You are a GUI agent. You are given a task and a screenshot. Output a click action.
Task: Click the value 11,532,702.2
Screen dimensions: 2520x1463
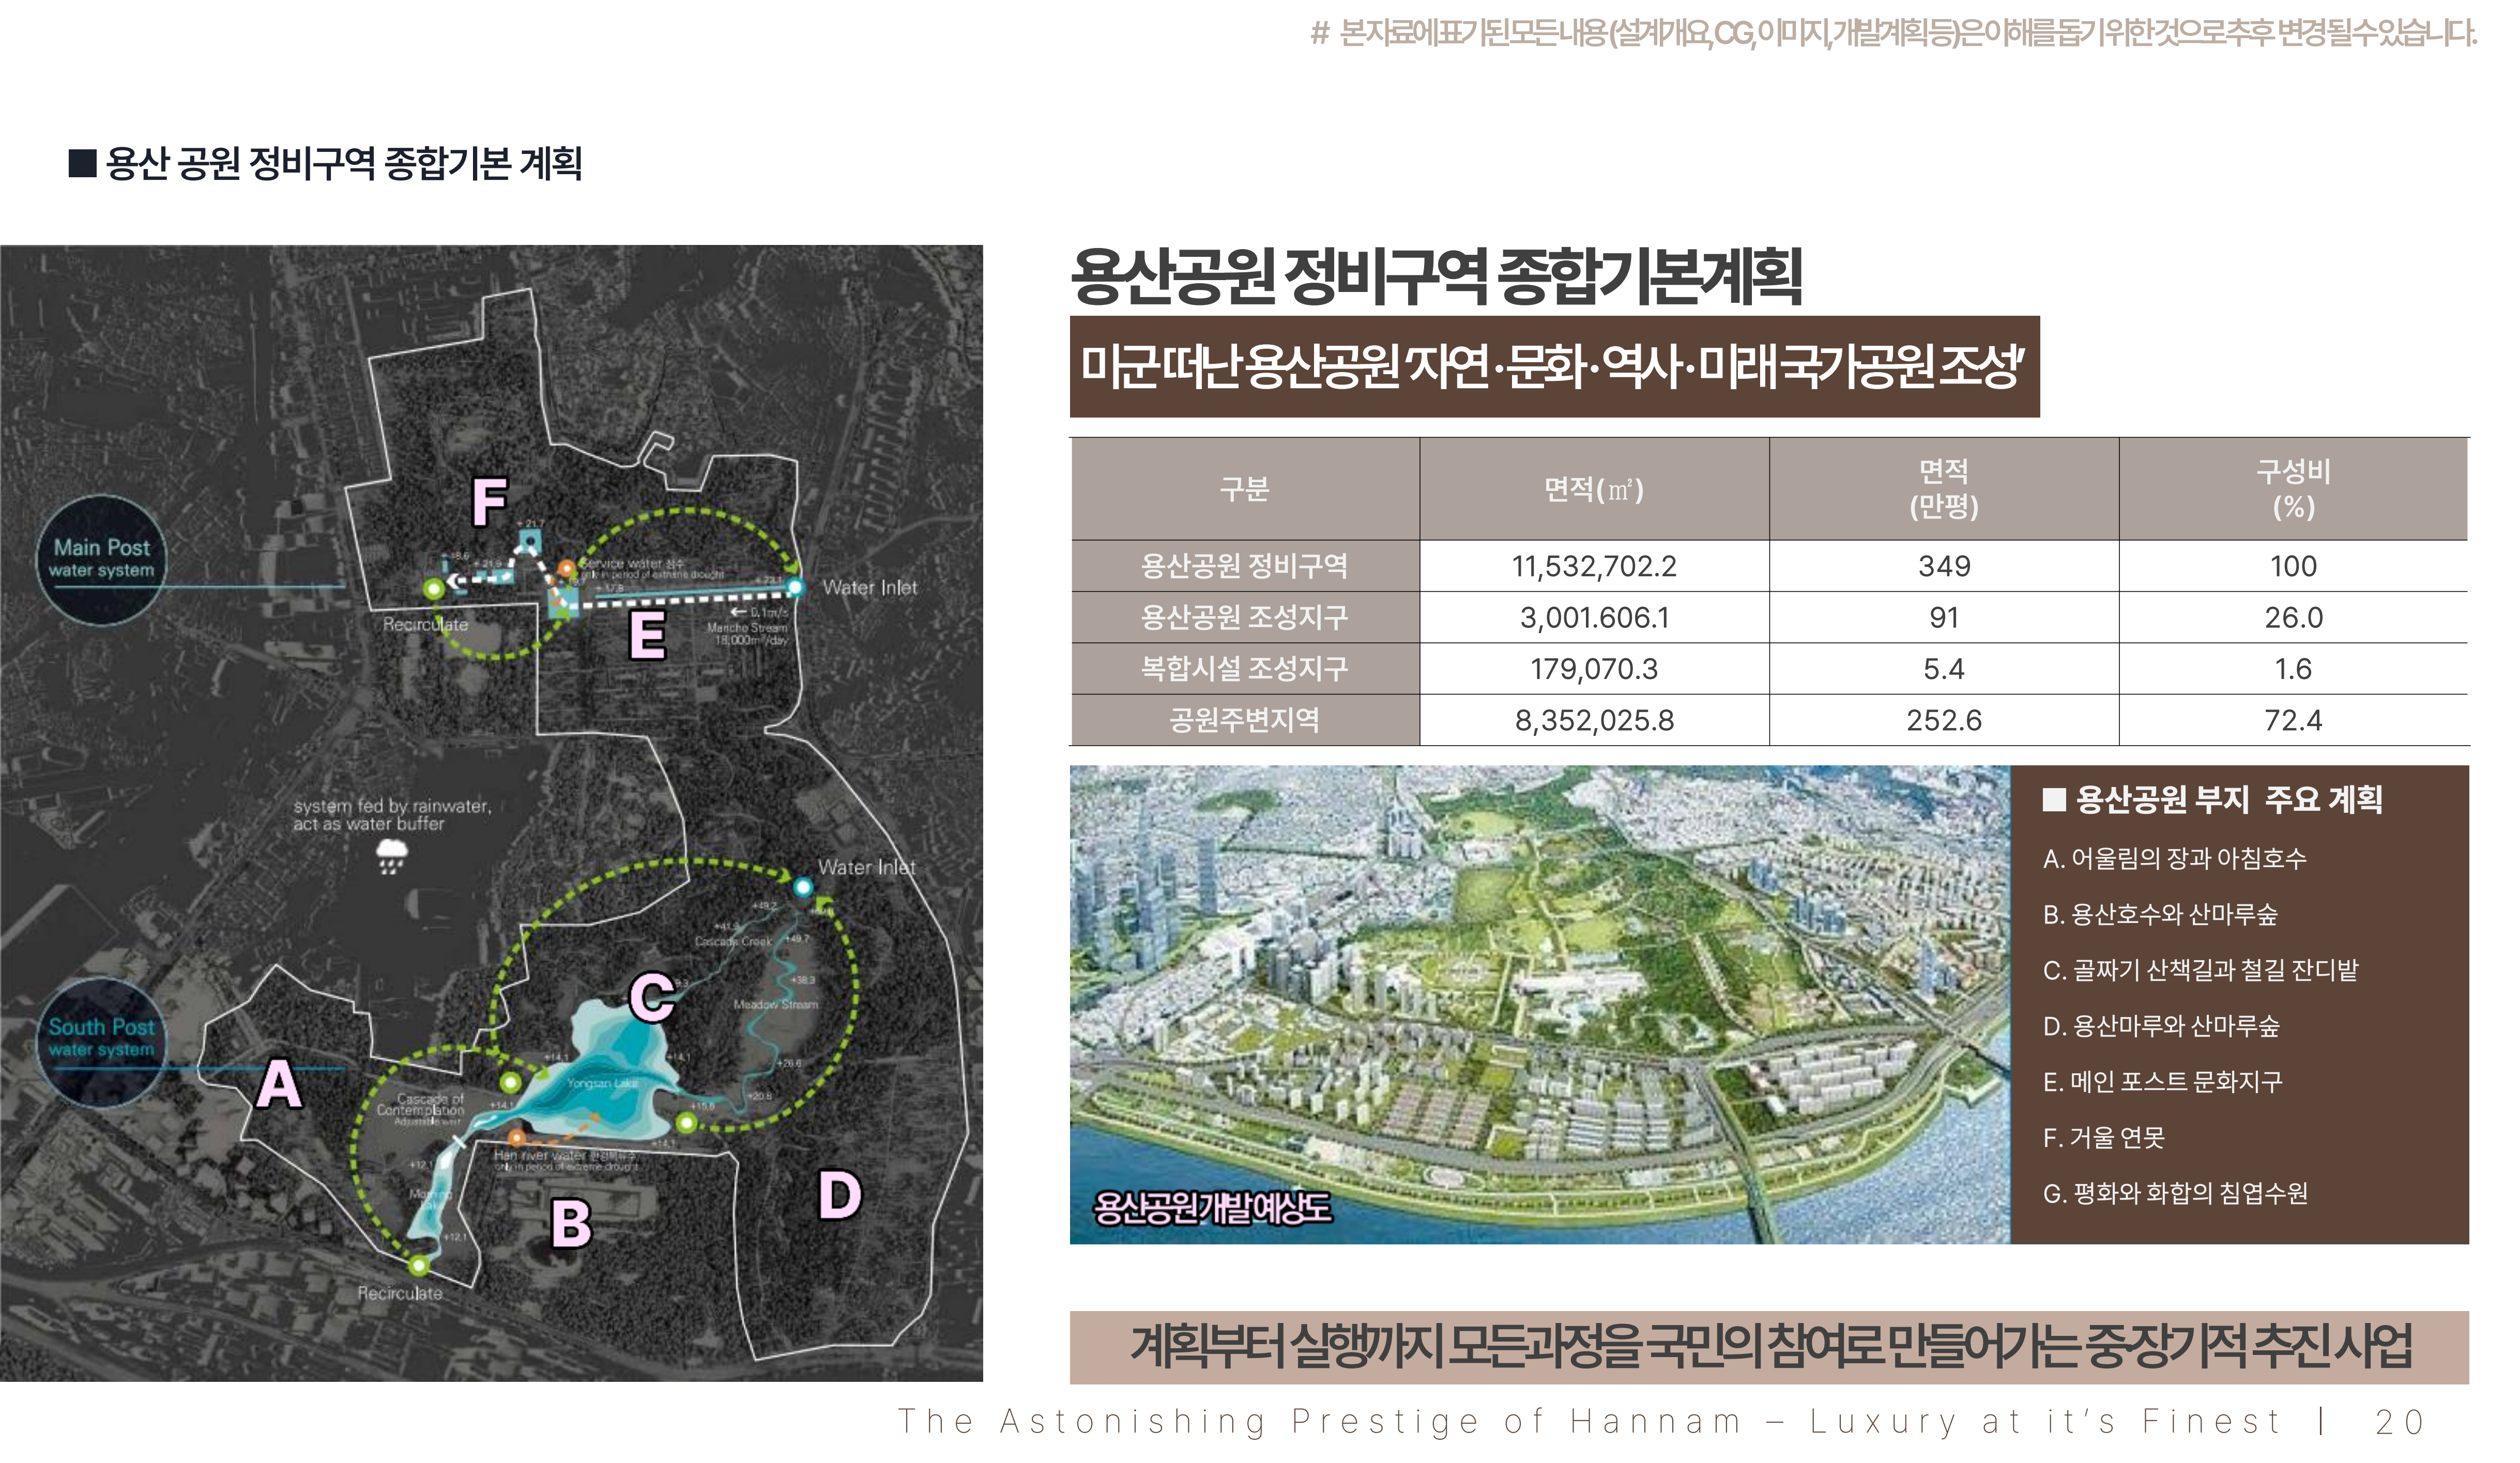[x=1594, y=566]
